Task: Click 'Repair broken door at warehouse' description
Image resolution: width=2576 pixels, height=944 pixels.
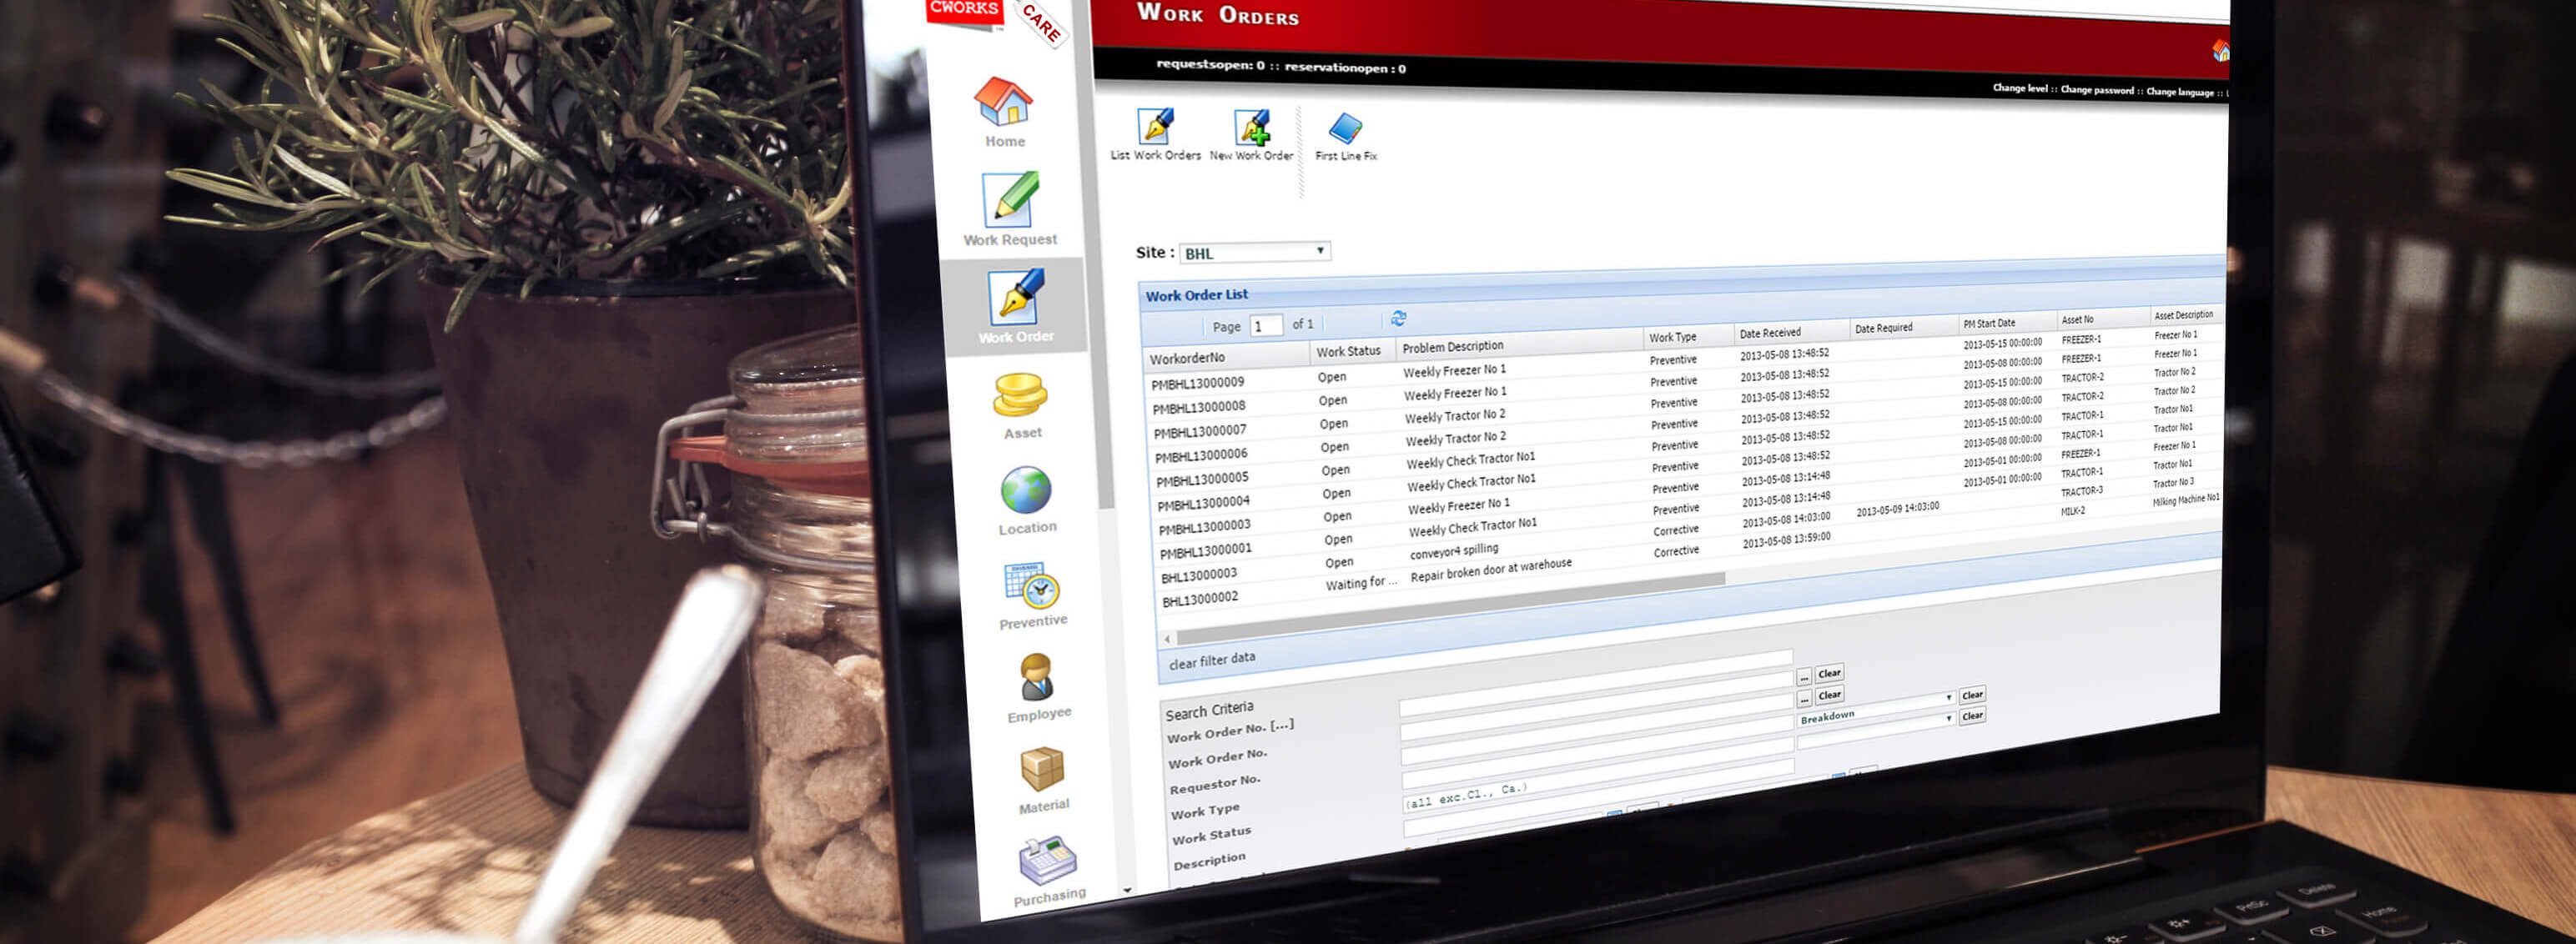Action: [x=1490, y=570]
